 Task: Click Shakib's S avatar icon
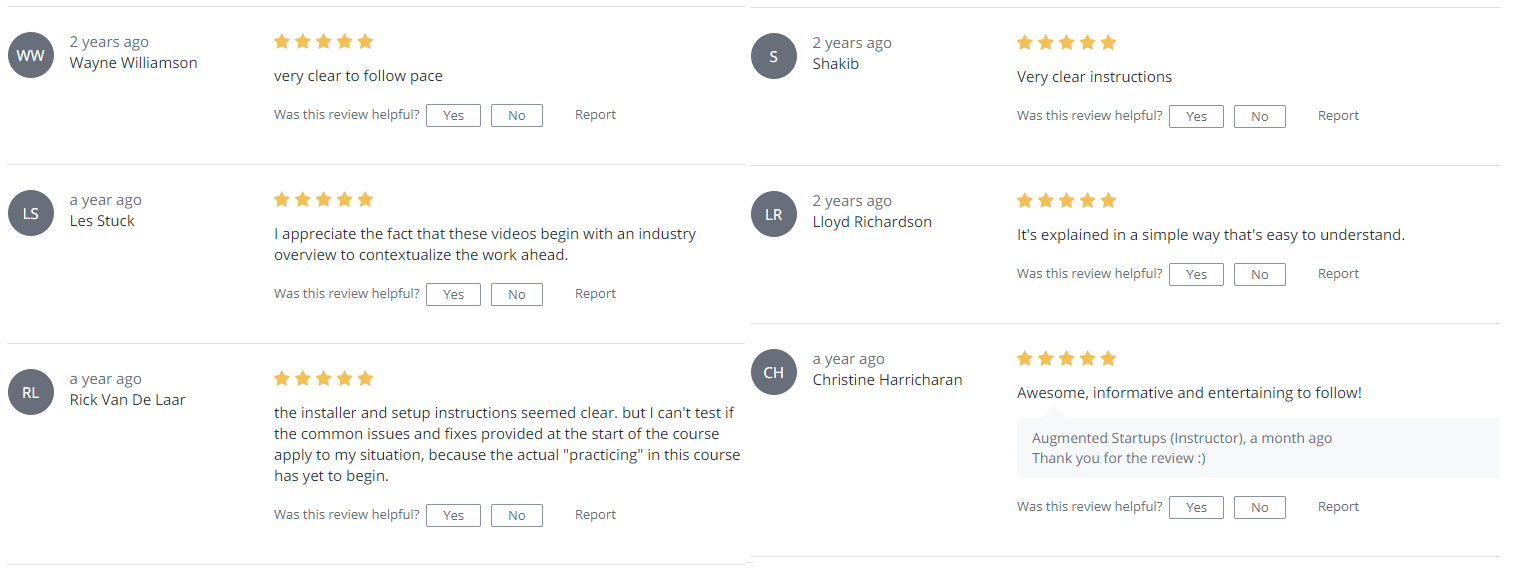774,56
